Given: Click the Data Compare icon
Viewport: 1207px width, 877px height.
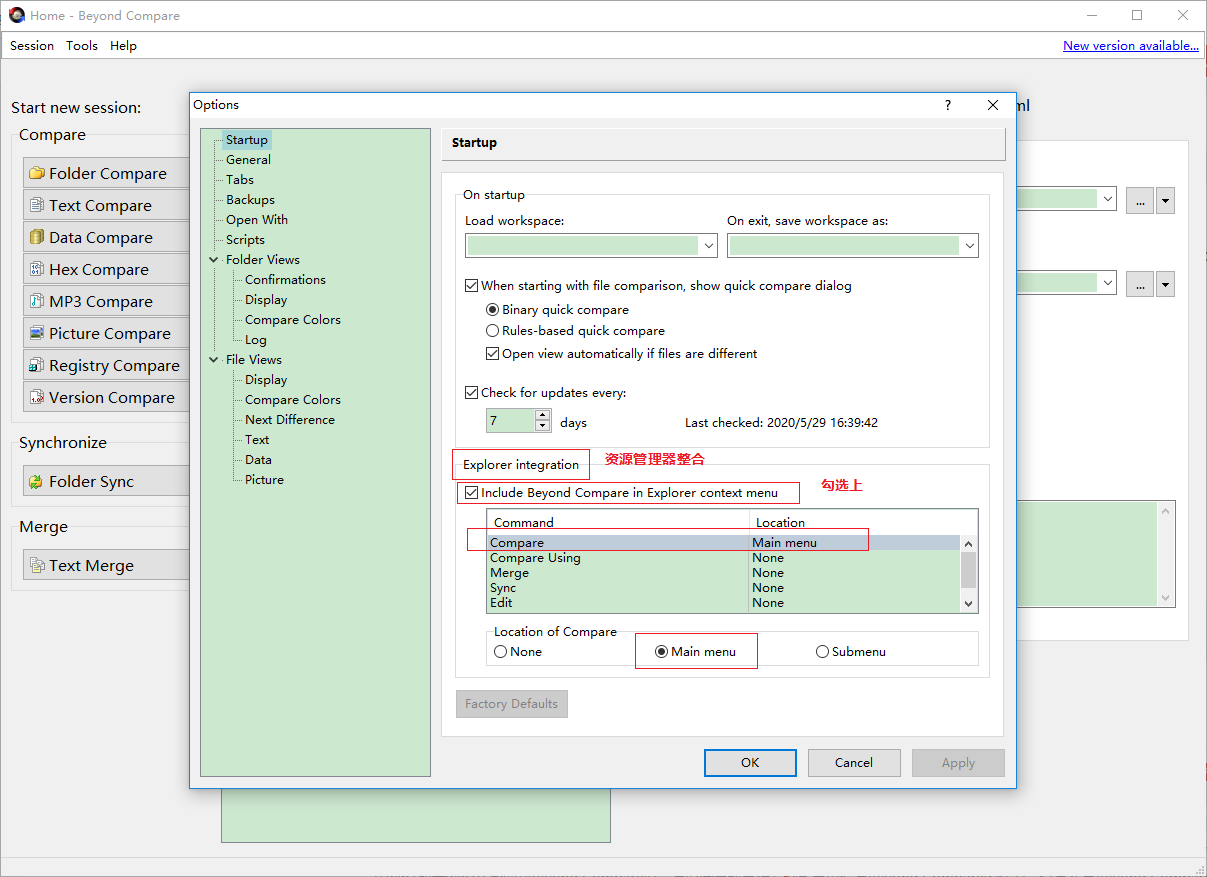Looking at the screenshot, I should click(x=37, y=237).
